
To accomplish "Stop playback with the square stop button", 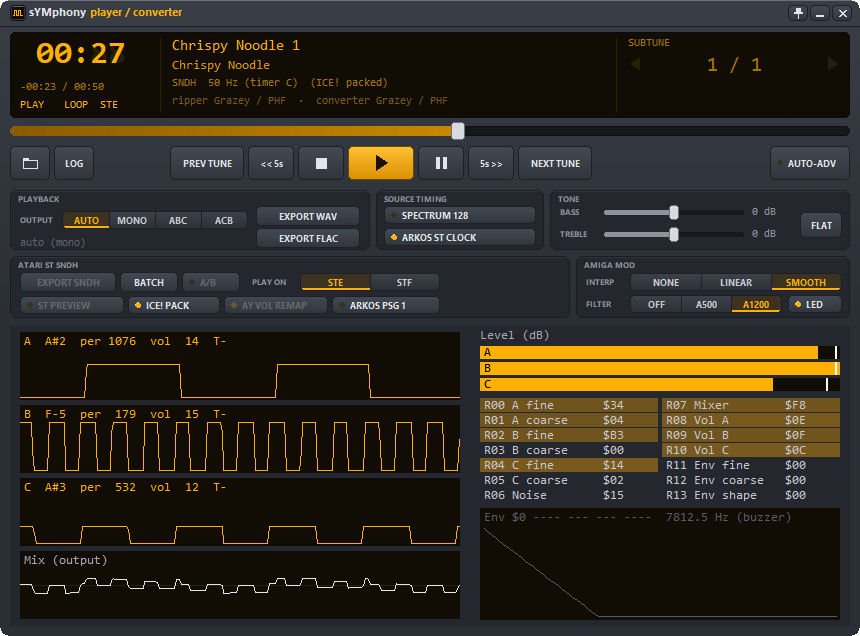I will pos(321,163).
